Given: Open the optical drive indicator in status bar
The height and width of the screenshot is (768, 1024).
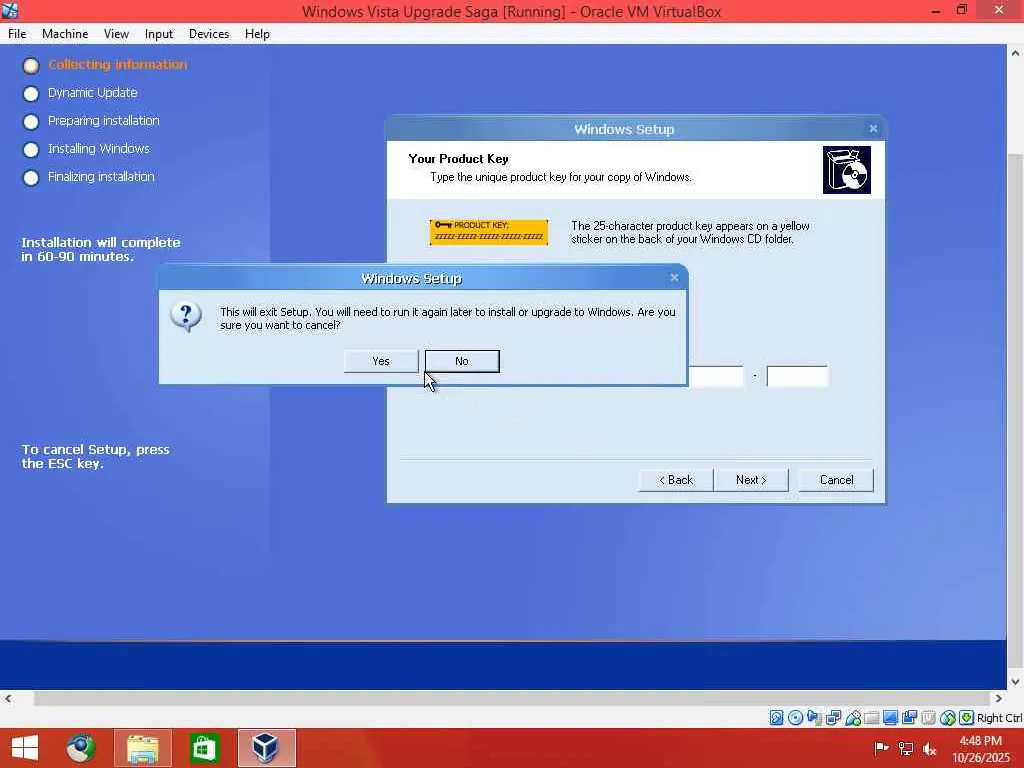Looking at the screenshot, I should [x=795, y=718].
